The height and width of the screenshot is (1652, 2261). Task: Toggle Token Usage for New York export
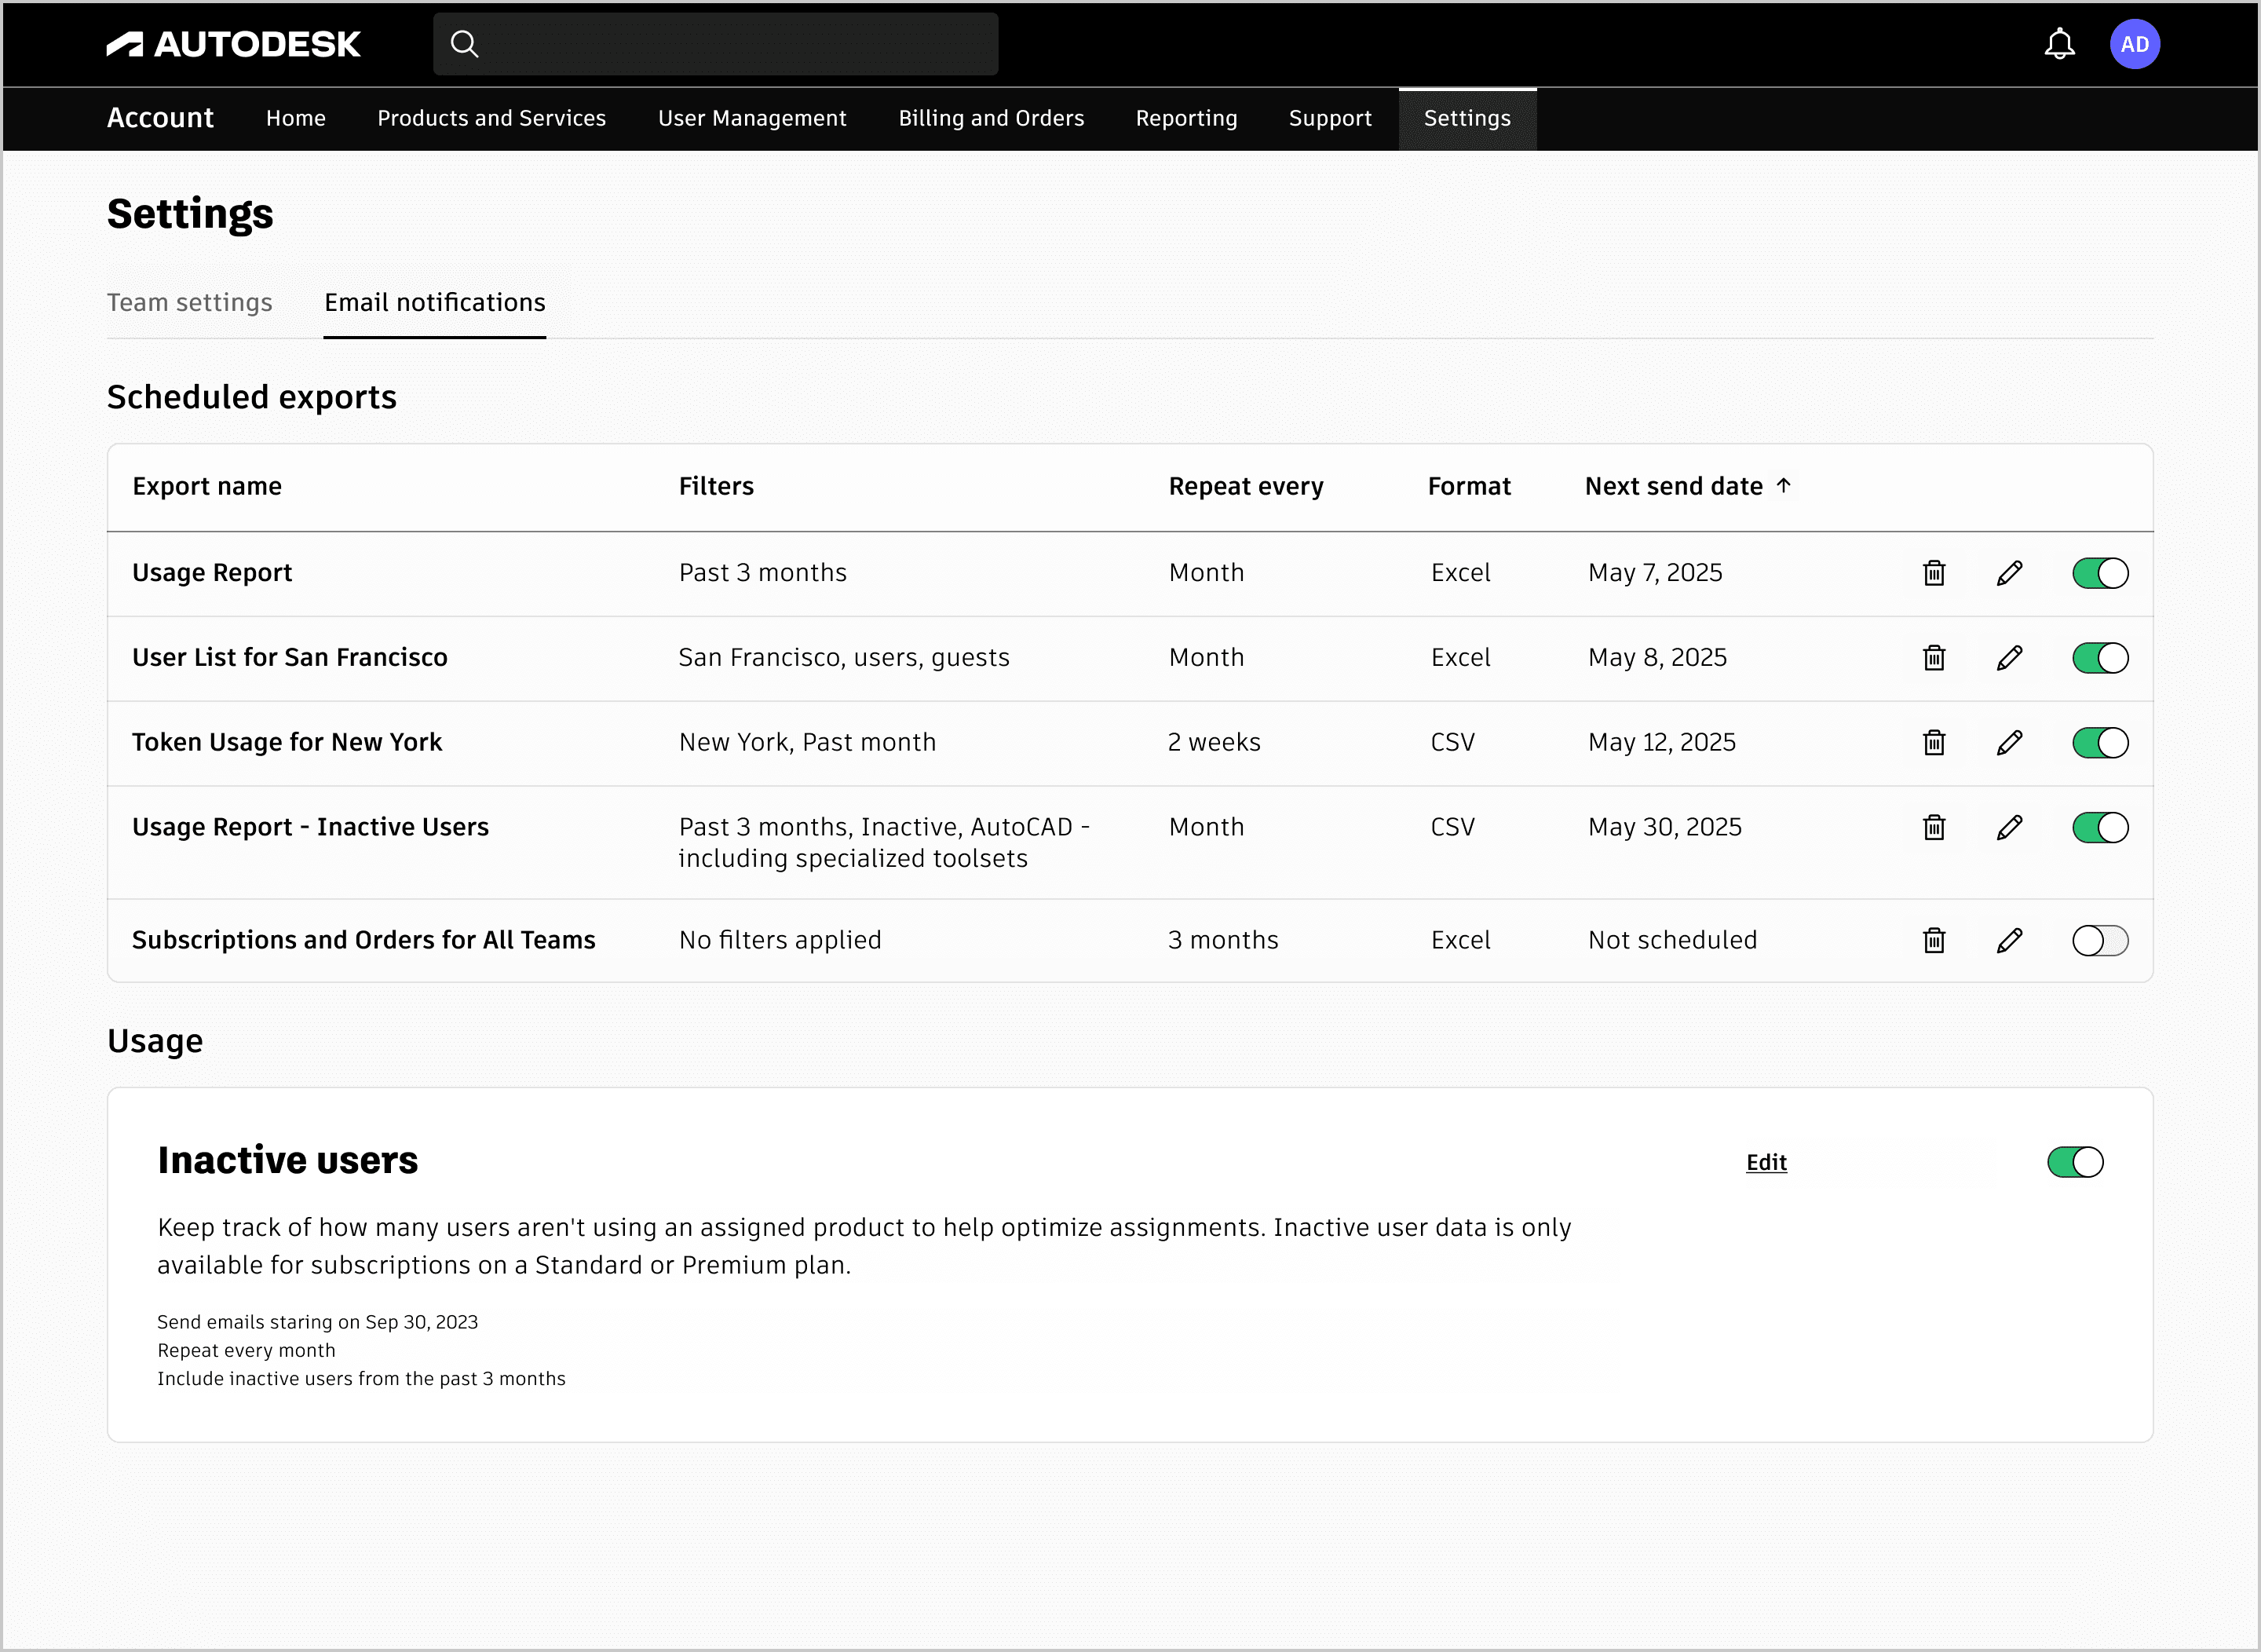tap(2099, 743)
